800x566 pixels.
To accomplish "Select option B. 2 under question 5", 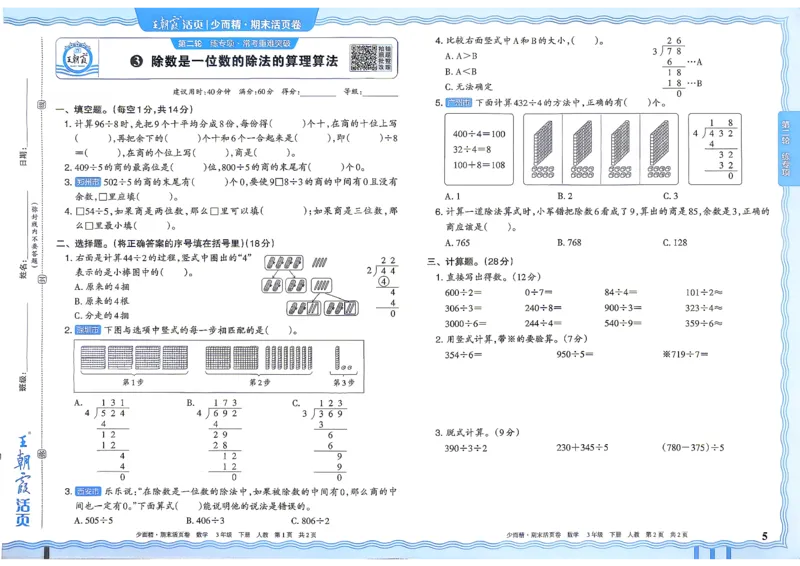I will click(565, 196).
